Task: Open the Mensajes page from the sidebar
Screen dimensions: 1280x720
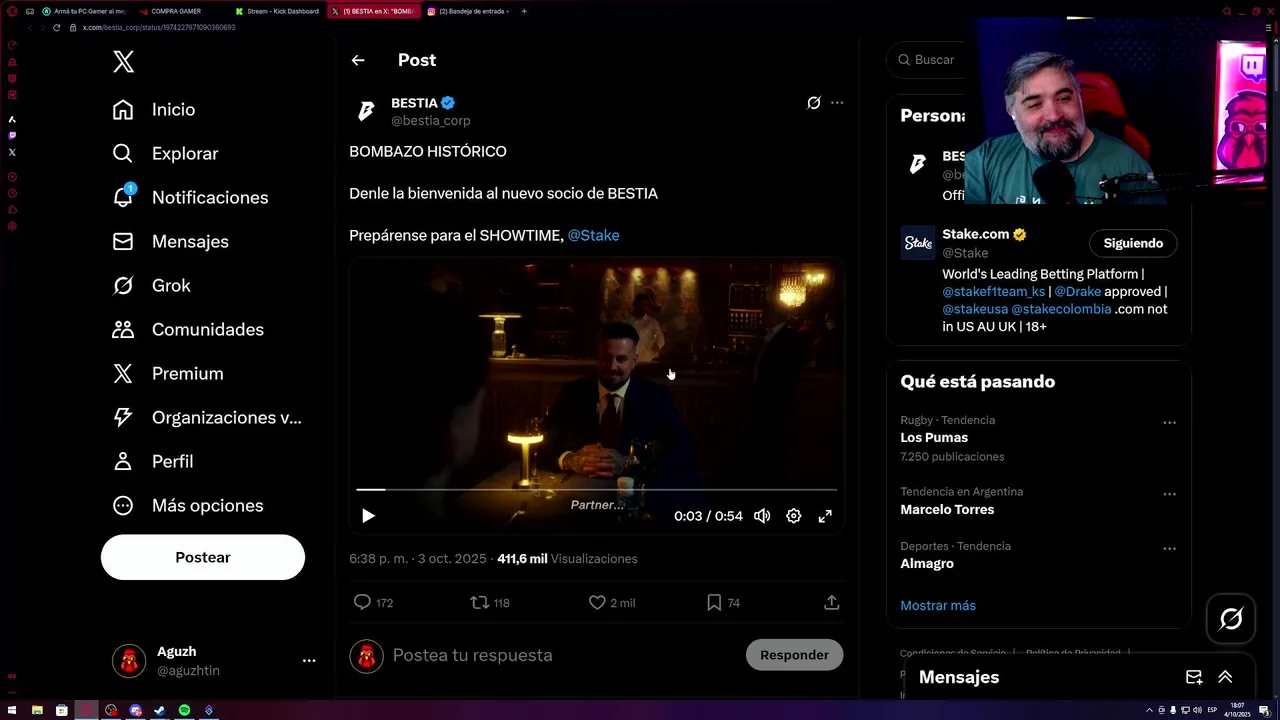Action: [x=170, y=242]
